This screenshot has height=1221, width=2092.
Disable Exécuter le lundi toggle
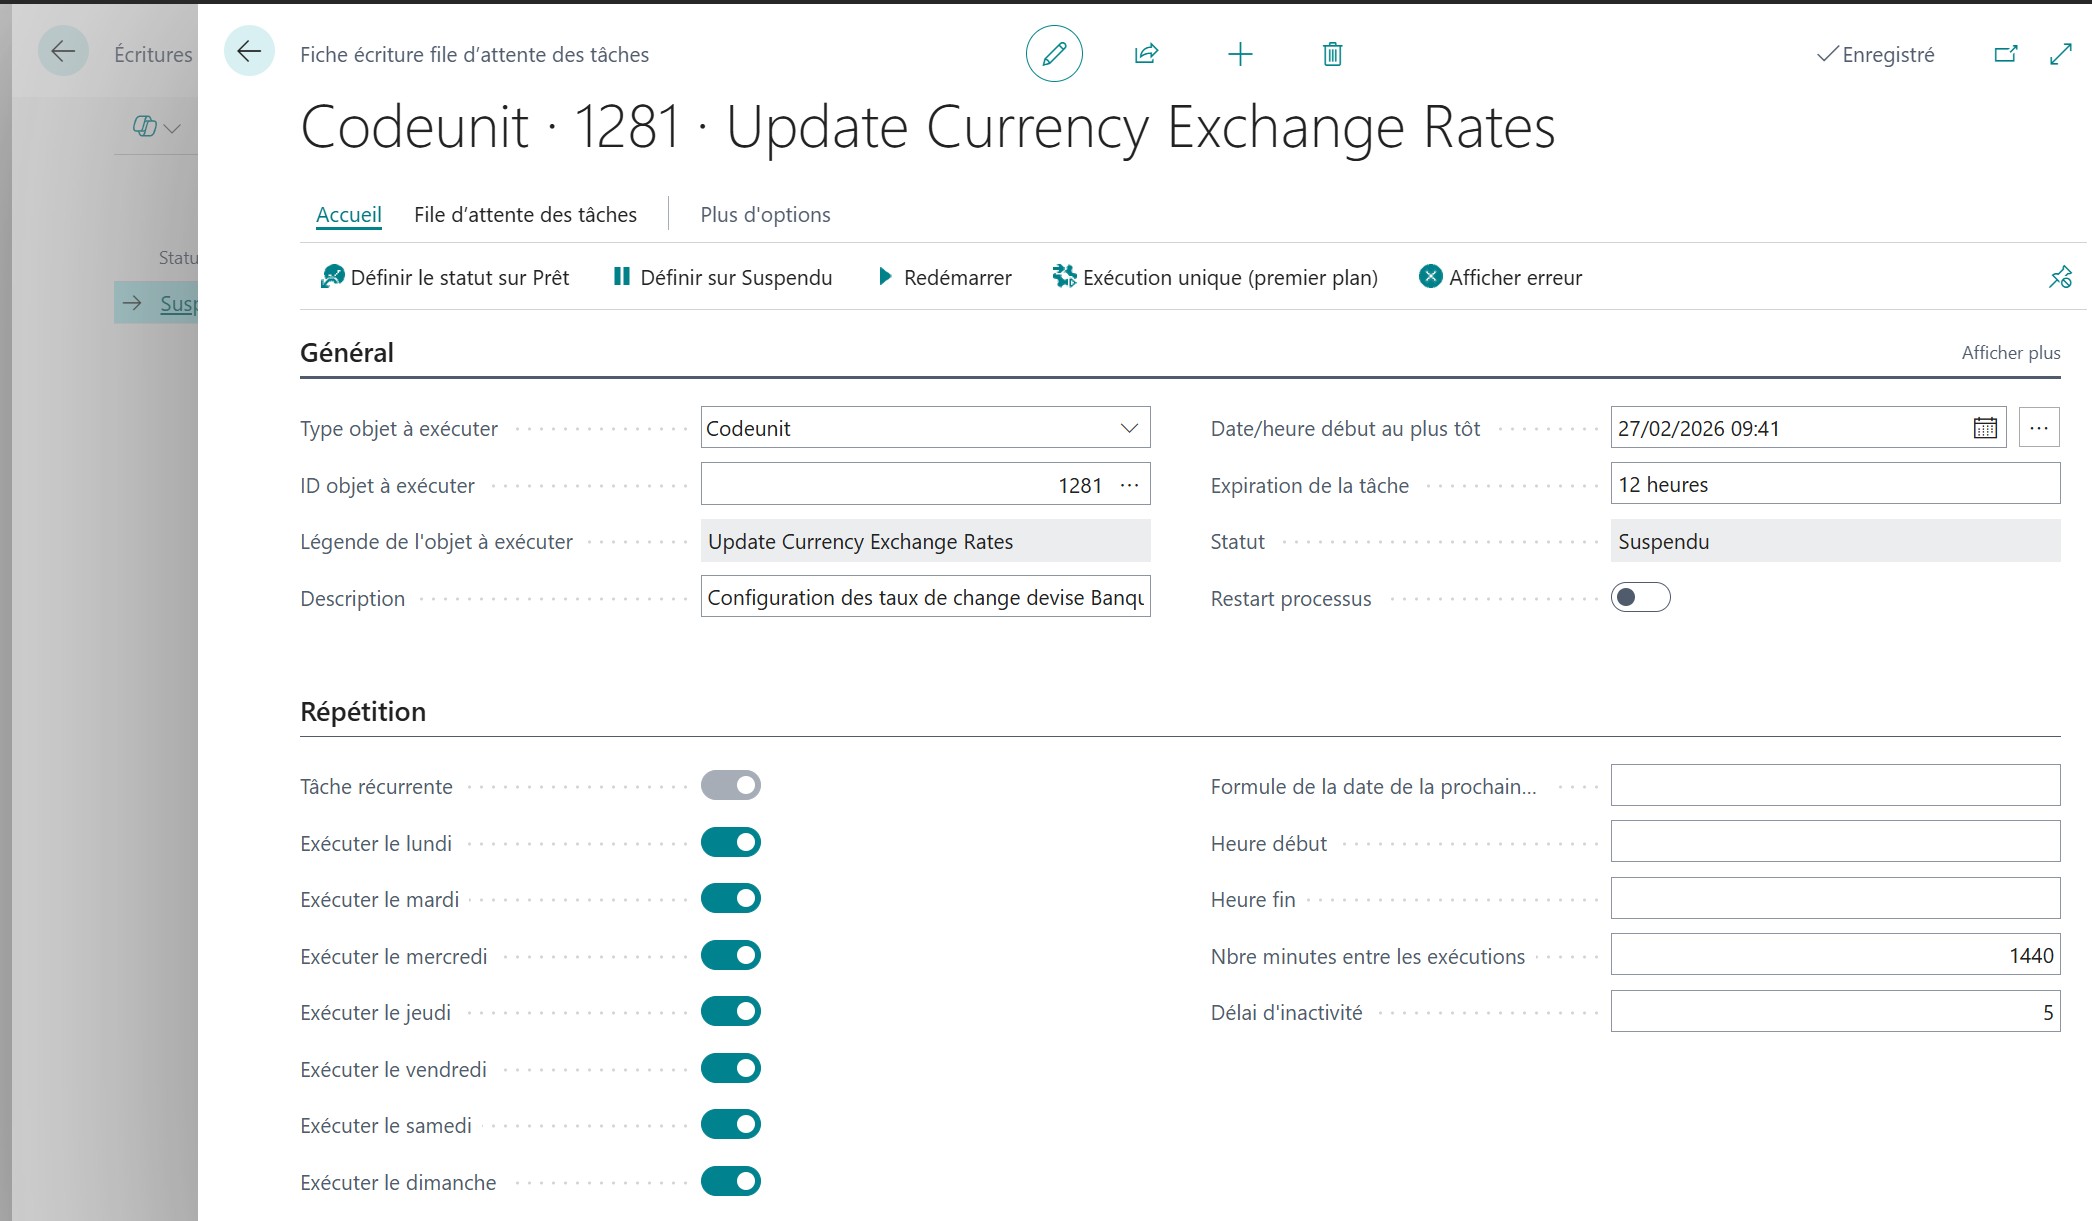pos(731,842)
